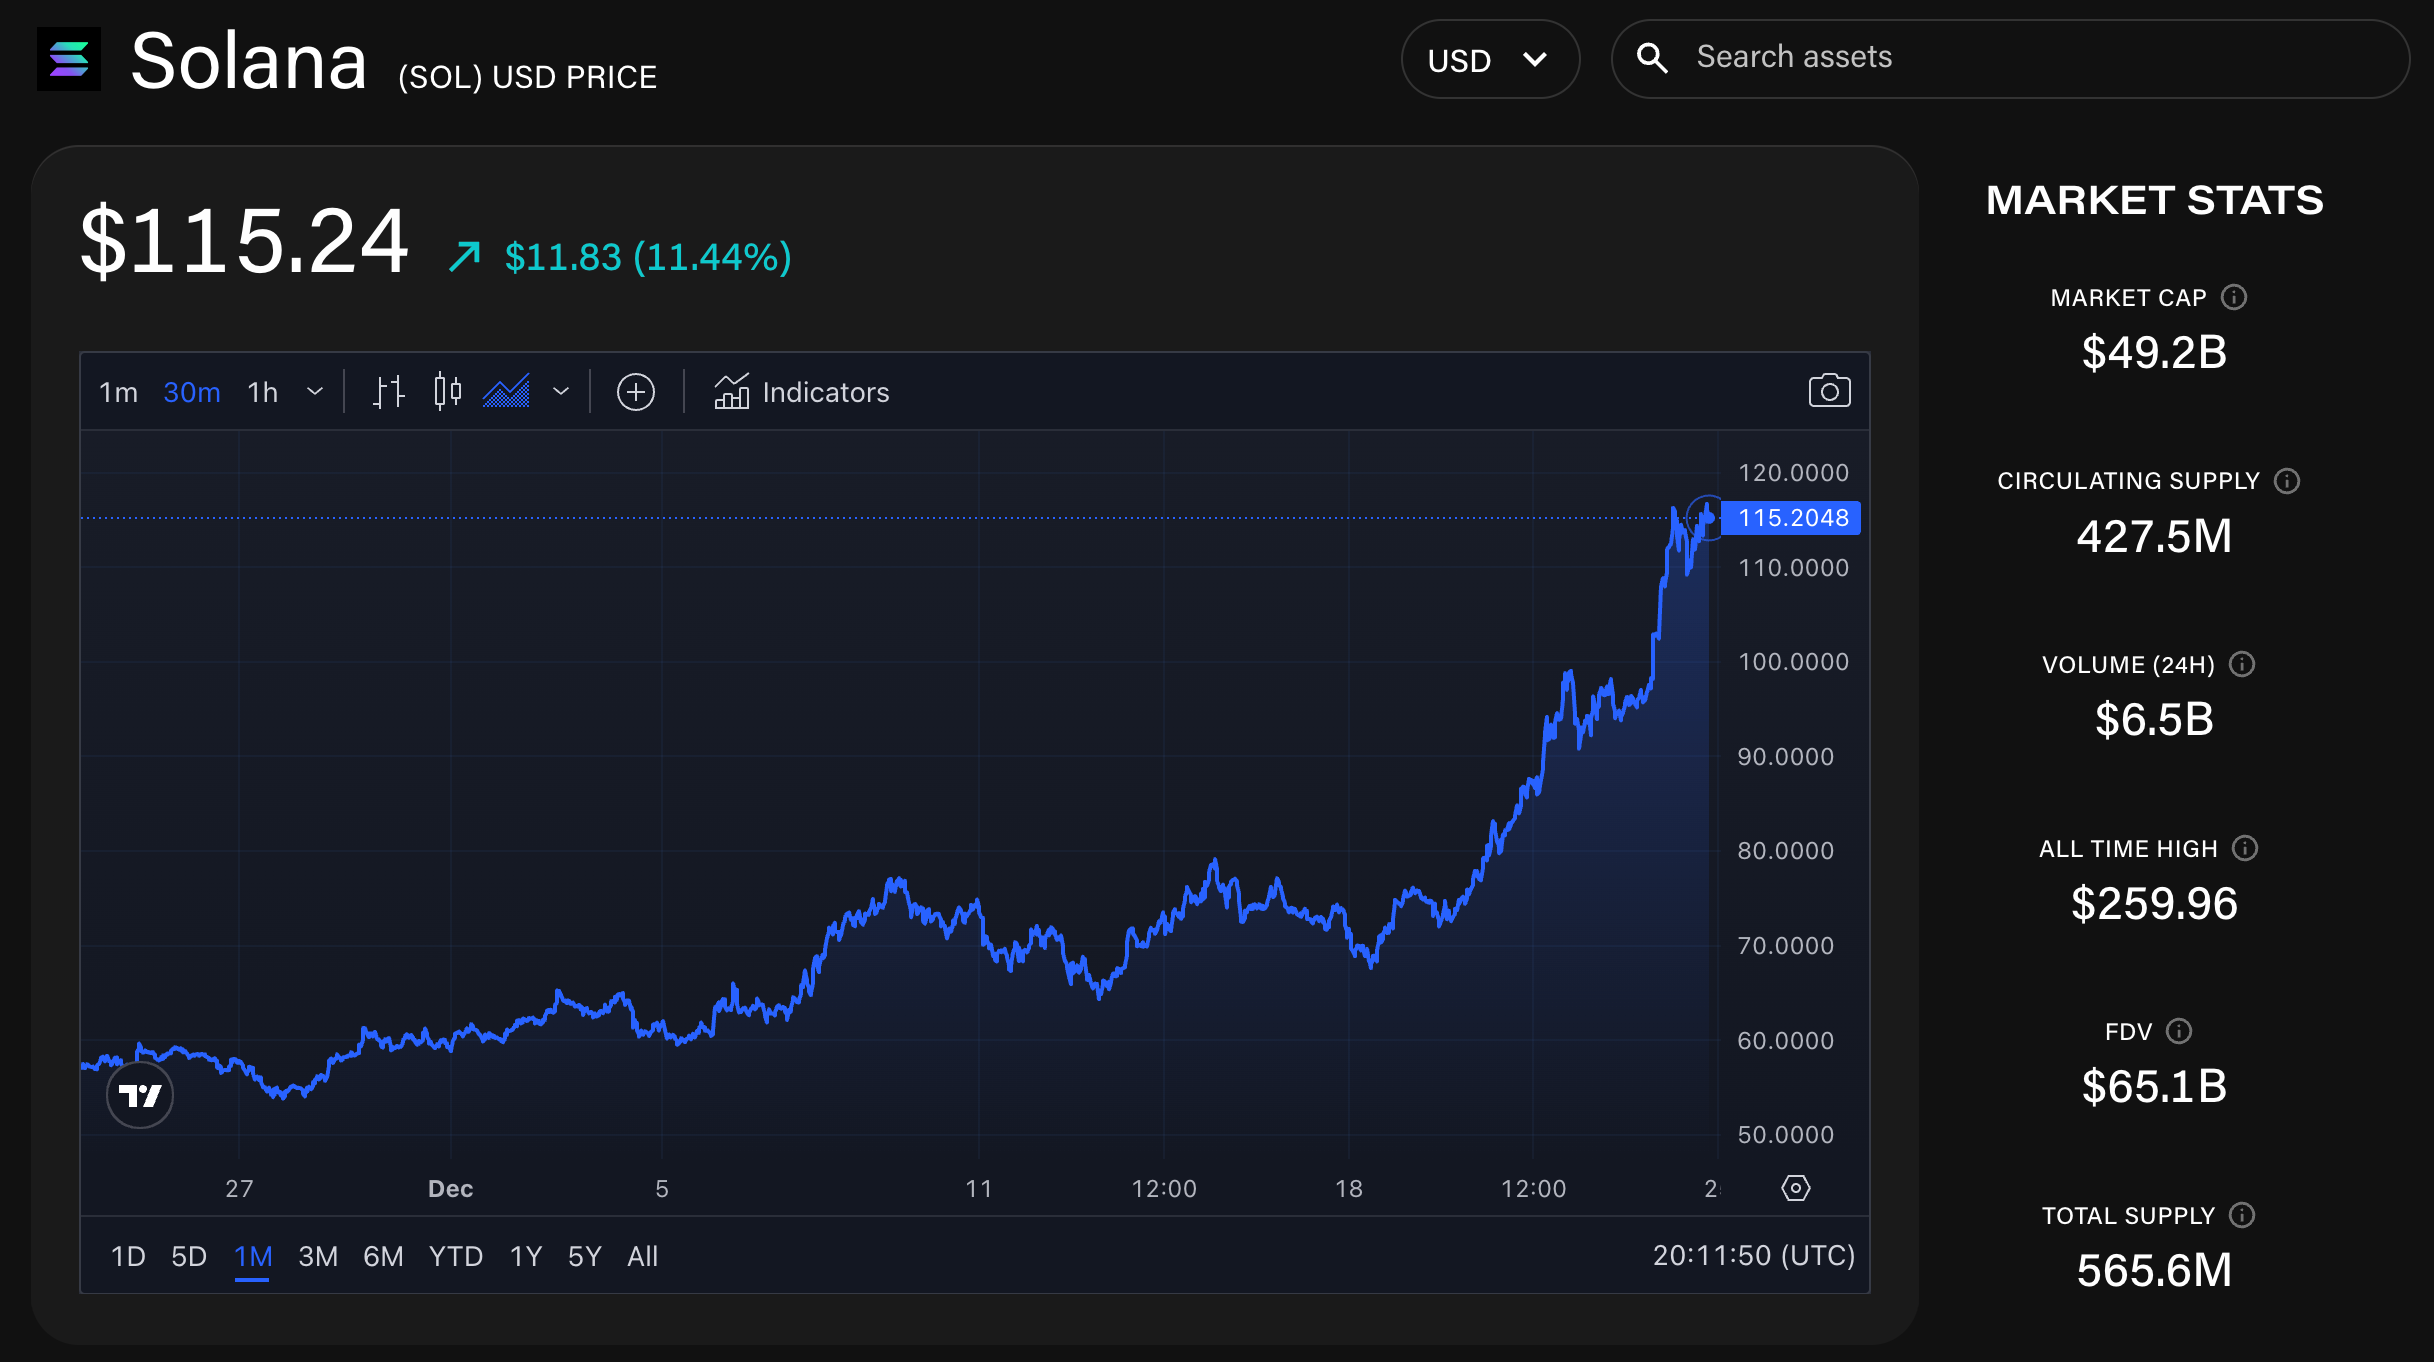Viewport: 2434px width, 1362px height.
Task: Select the 30m interval option
Action: (x=192, y=392)
